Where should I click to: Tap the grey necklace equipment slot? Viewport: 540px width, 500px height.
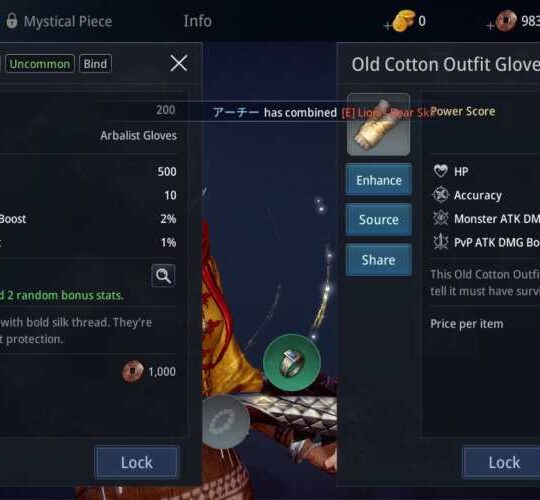(x=225, y=422)
